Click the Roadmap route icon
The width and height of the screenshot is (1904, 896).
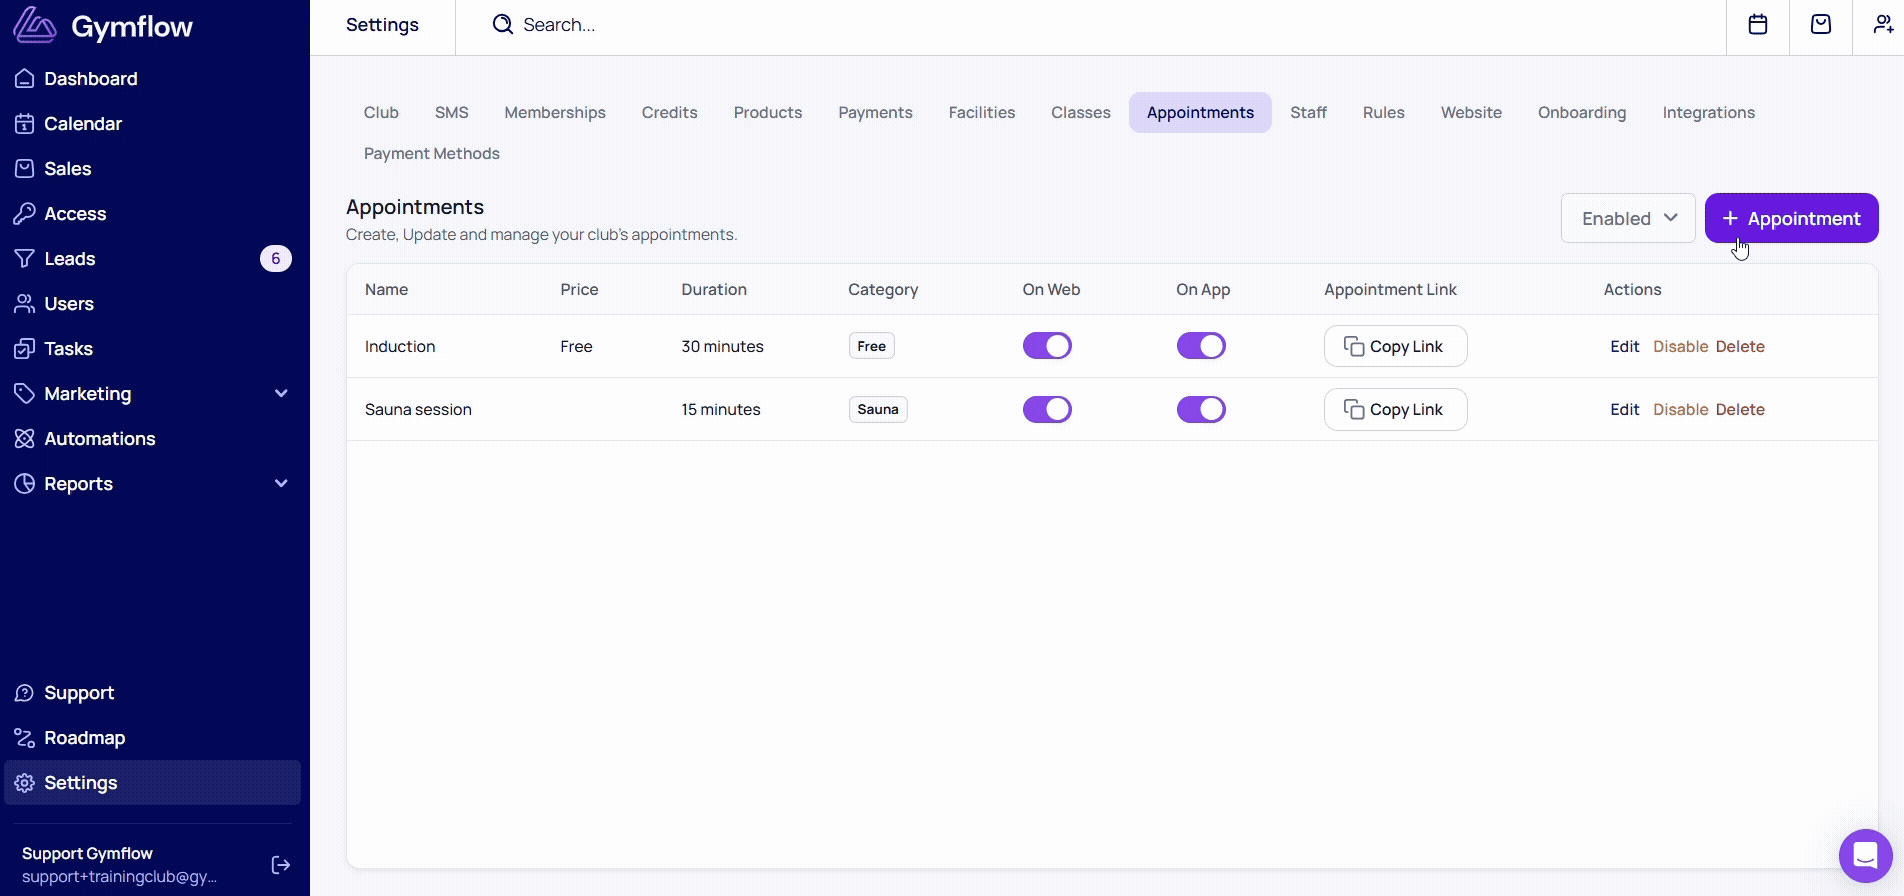(x=25, y=738)
